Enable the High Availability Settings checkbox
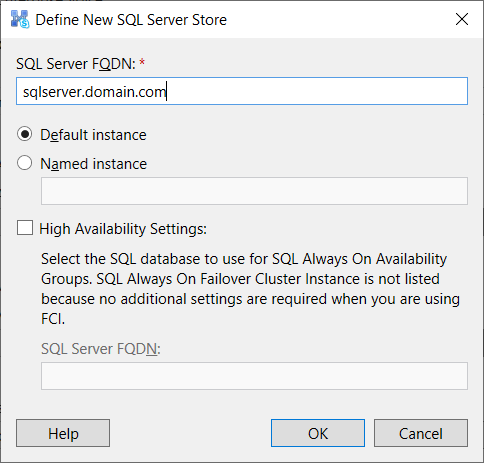This screenshot has width=484, height=463. point(25,228)
